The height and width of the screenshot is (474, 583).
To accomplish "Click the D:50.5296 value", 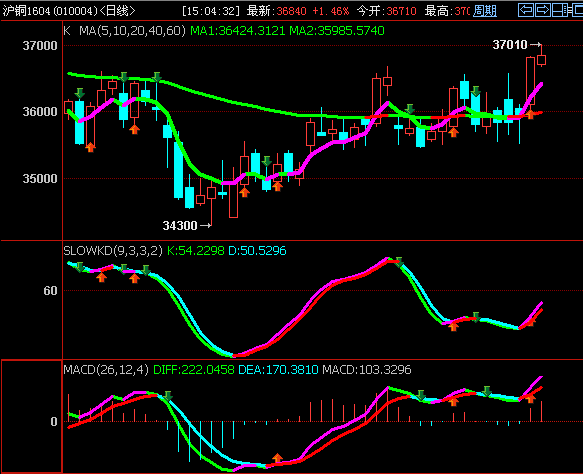I will point(257,251).
